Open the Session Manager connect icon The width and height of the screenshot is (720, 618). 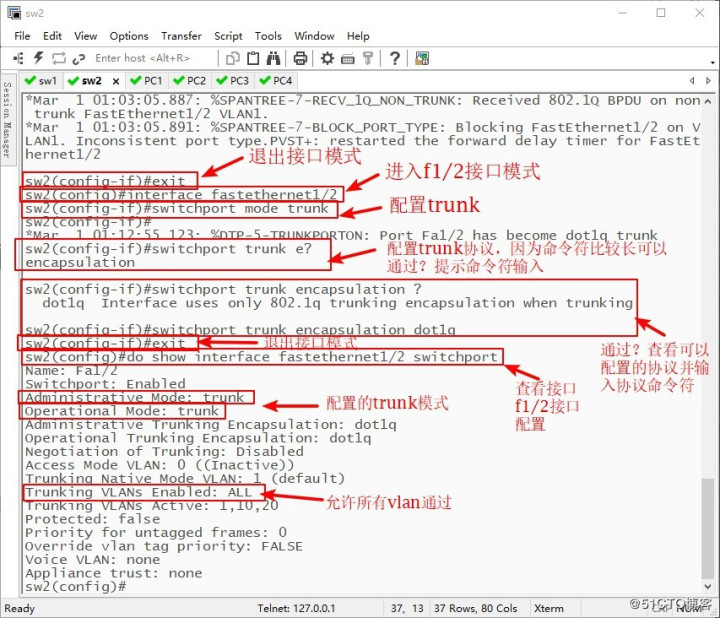coord(18,58)
